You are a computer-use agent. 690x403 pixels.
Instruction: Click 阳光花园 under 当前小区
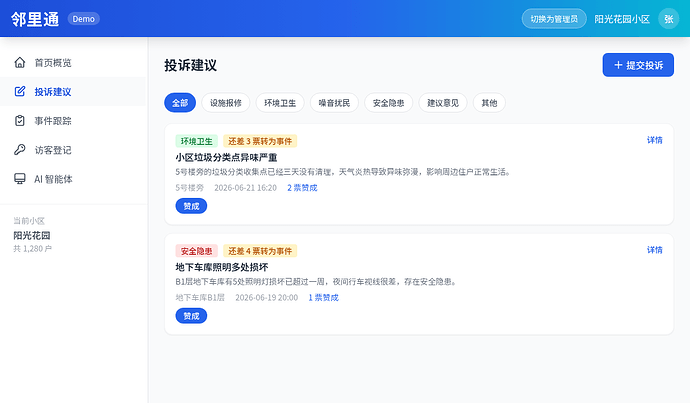click(32, 235)
